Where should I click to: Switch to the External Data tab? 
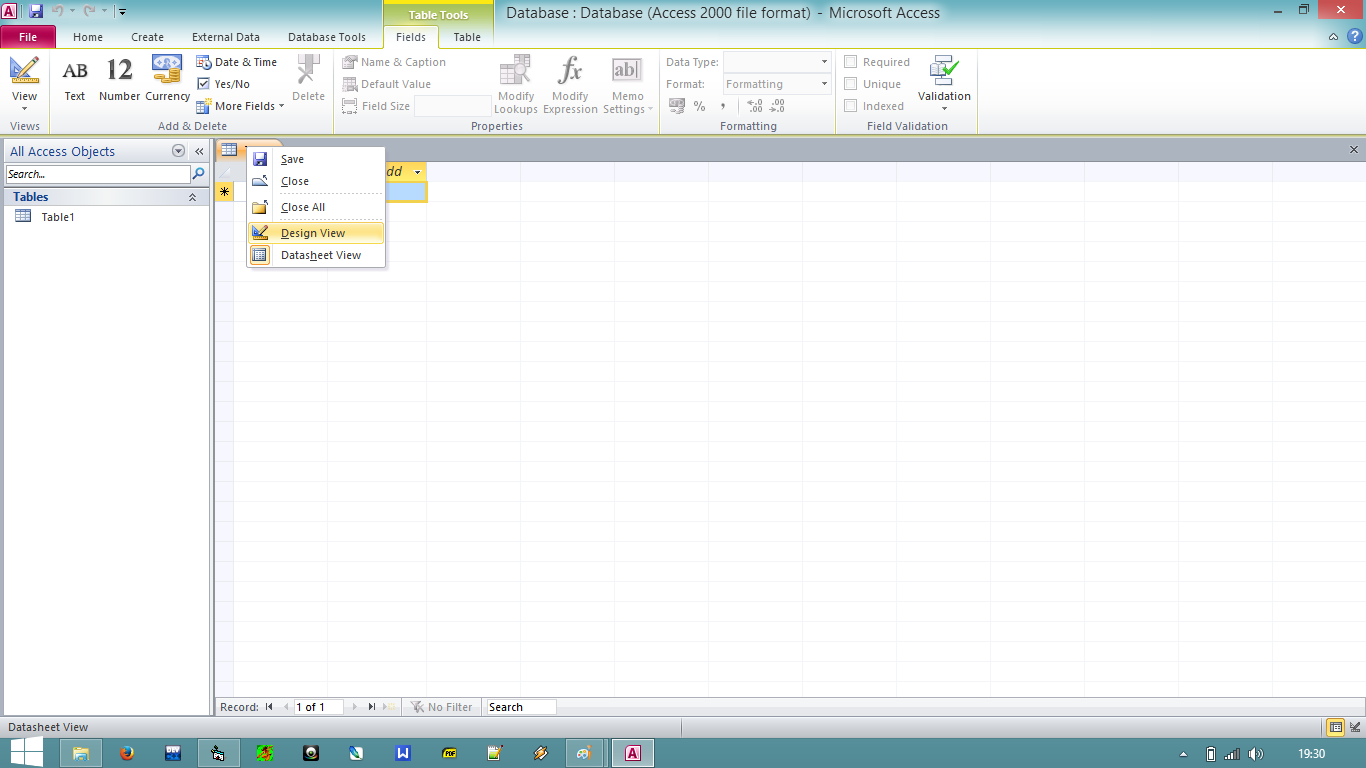click(x=226, y=37)
